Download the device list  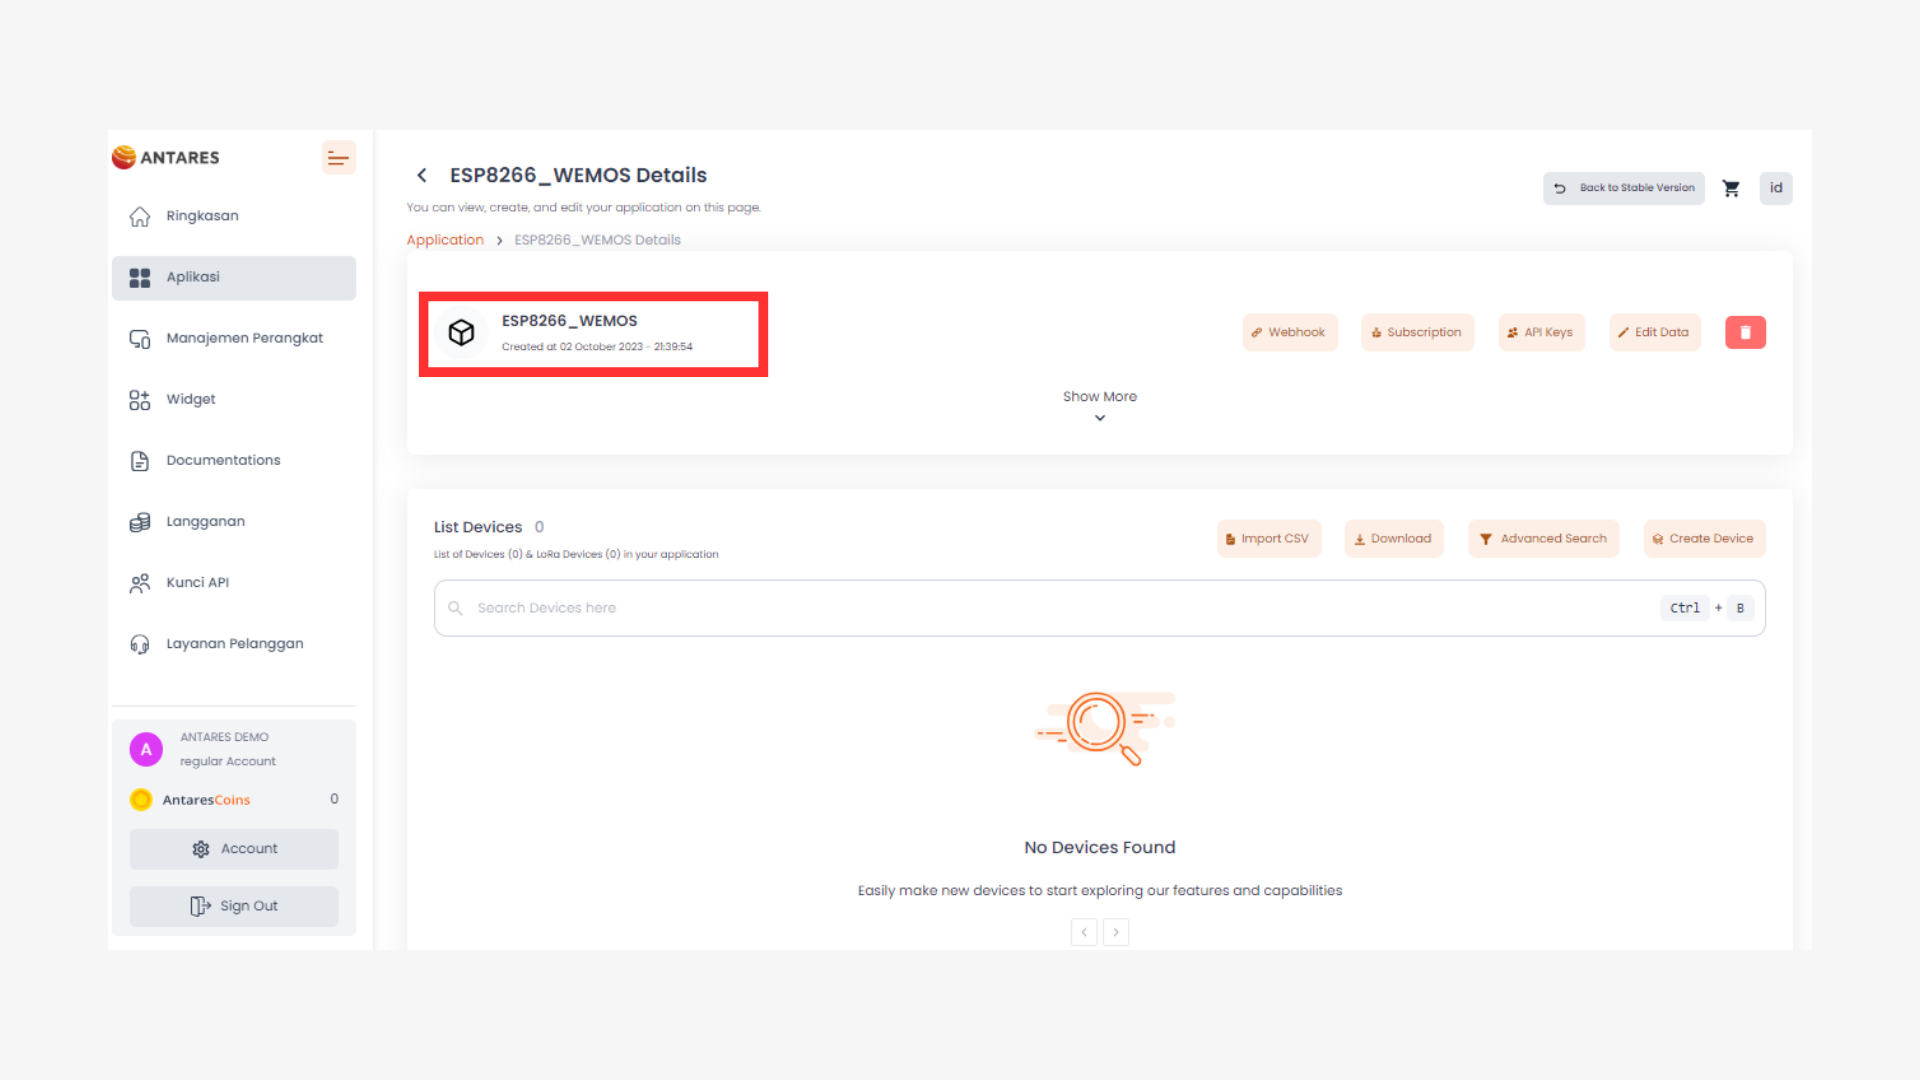pos(1394,539)
